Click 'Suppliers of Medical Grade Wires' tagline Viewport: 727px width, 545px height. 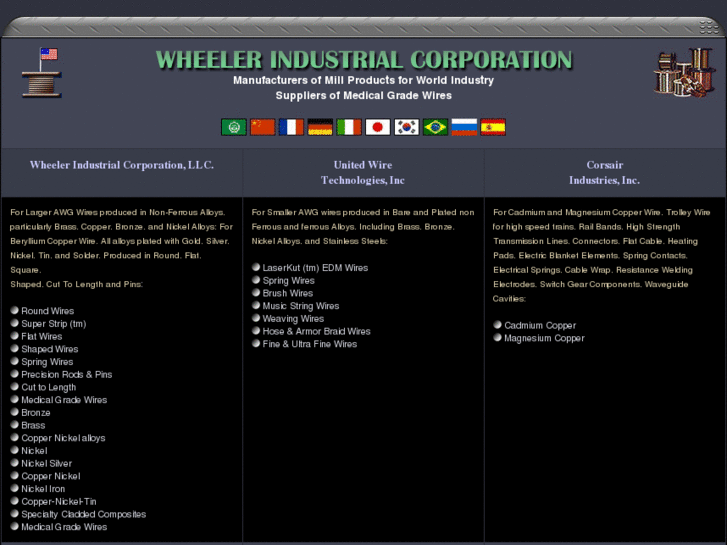click(x=364, y=96)
